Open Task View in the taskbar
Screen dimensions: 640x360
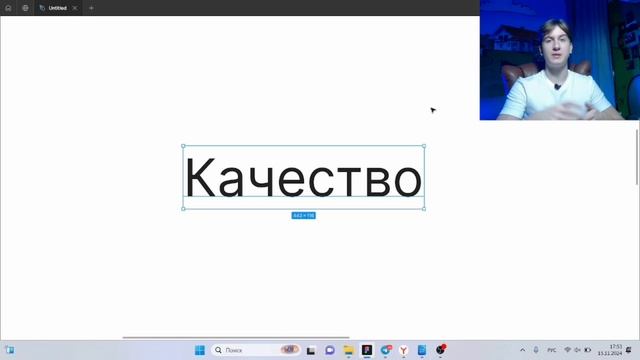tap(311, 350)
